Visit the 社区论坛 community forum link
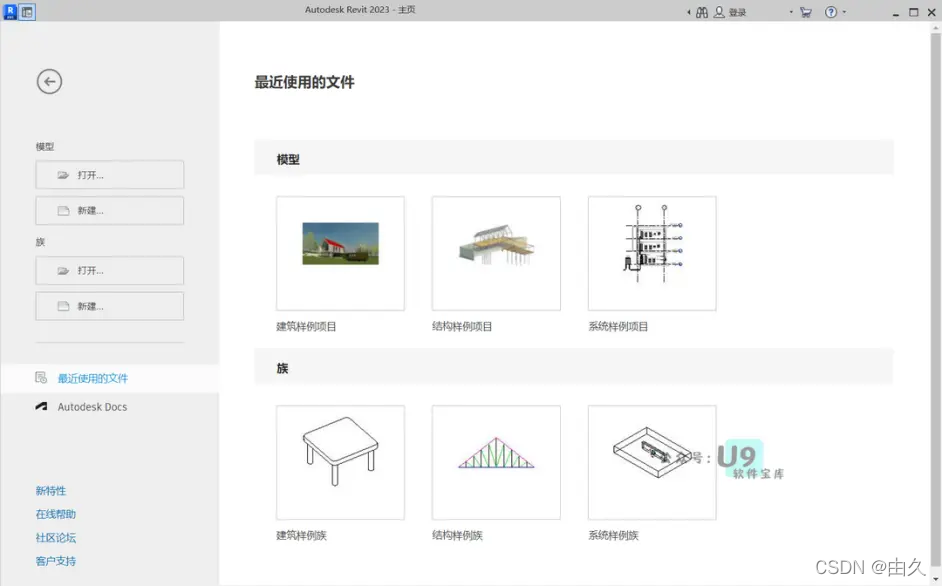The height and width of the screenshot is (586, 942). point(55,537)
